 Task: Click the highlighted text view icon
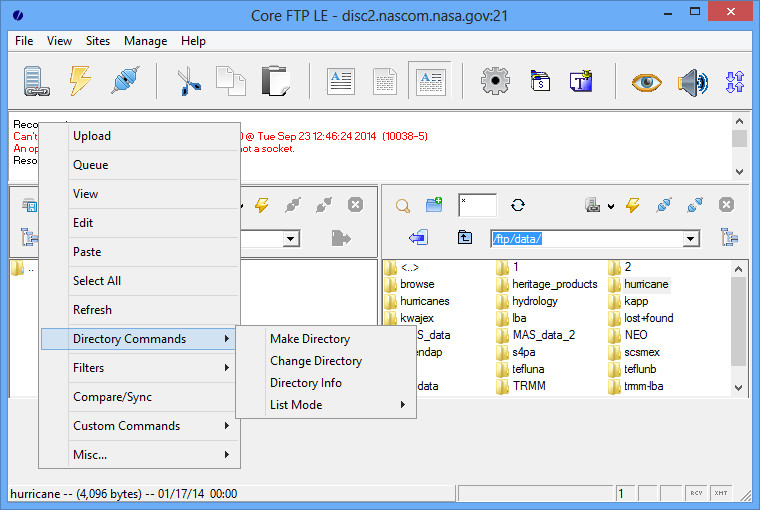[x=430, y=81]
